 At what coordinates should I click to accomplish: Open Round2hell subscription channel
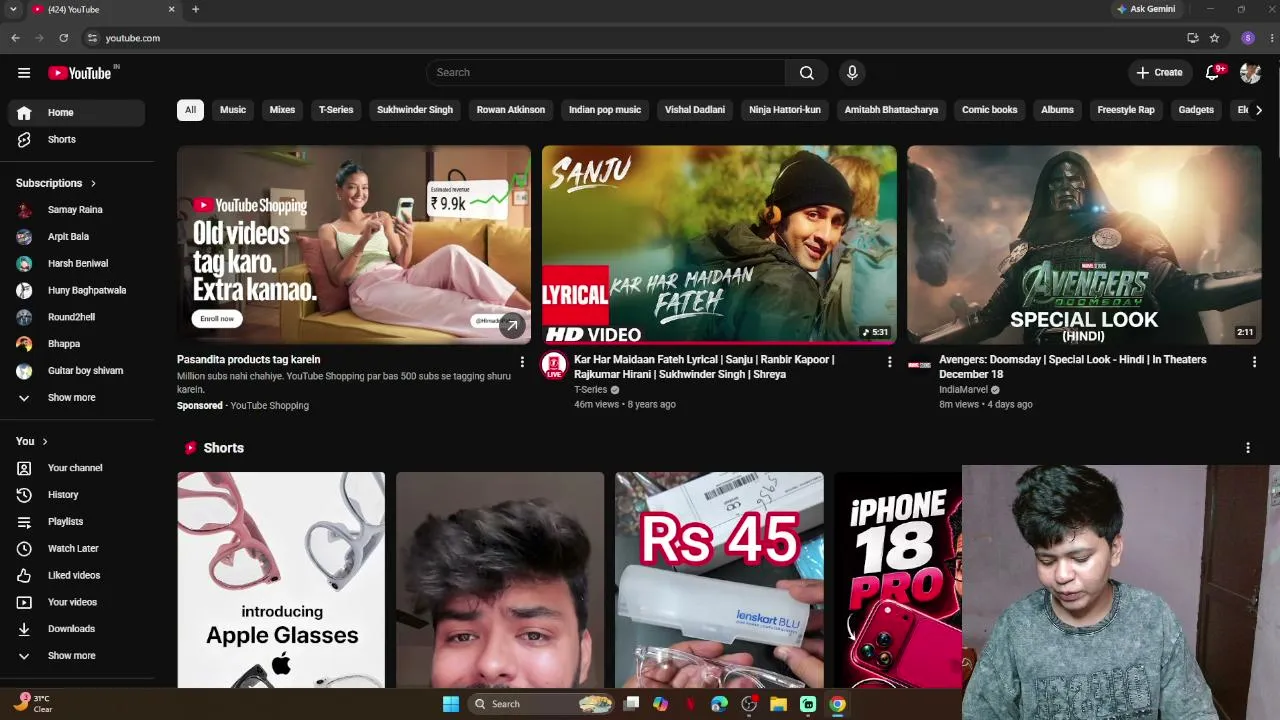point(76,317)
